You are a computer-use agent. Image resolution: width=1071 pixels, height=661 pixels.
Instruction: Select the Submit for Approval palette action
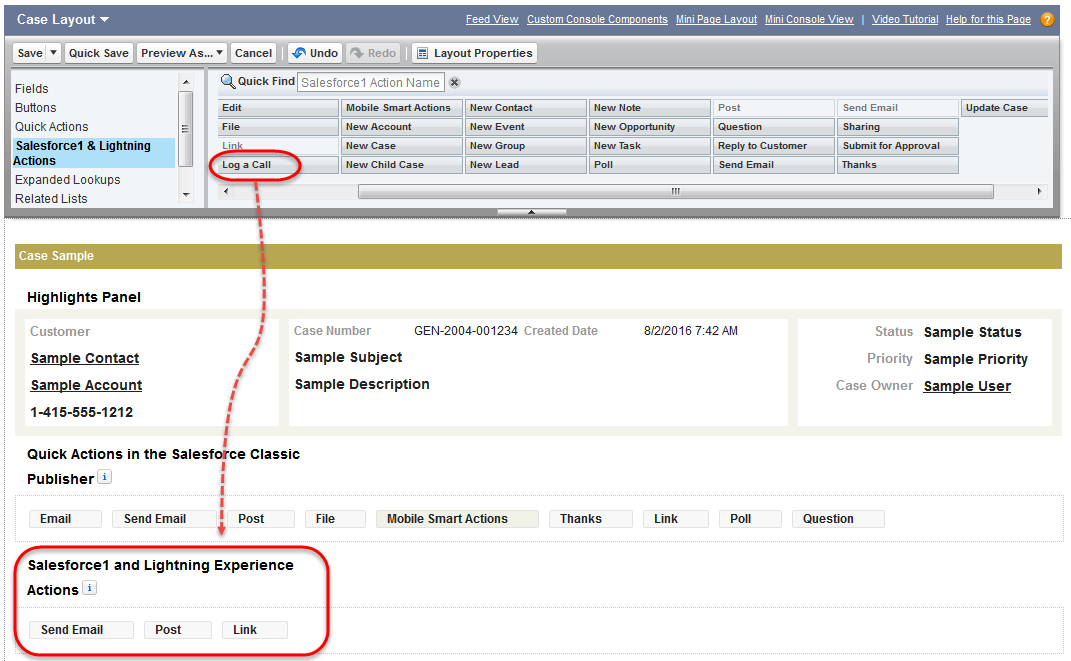(898, 146)
